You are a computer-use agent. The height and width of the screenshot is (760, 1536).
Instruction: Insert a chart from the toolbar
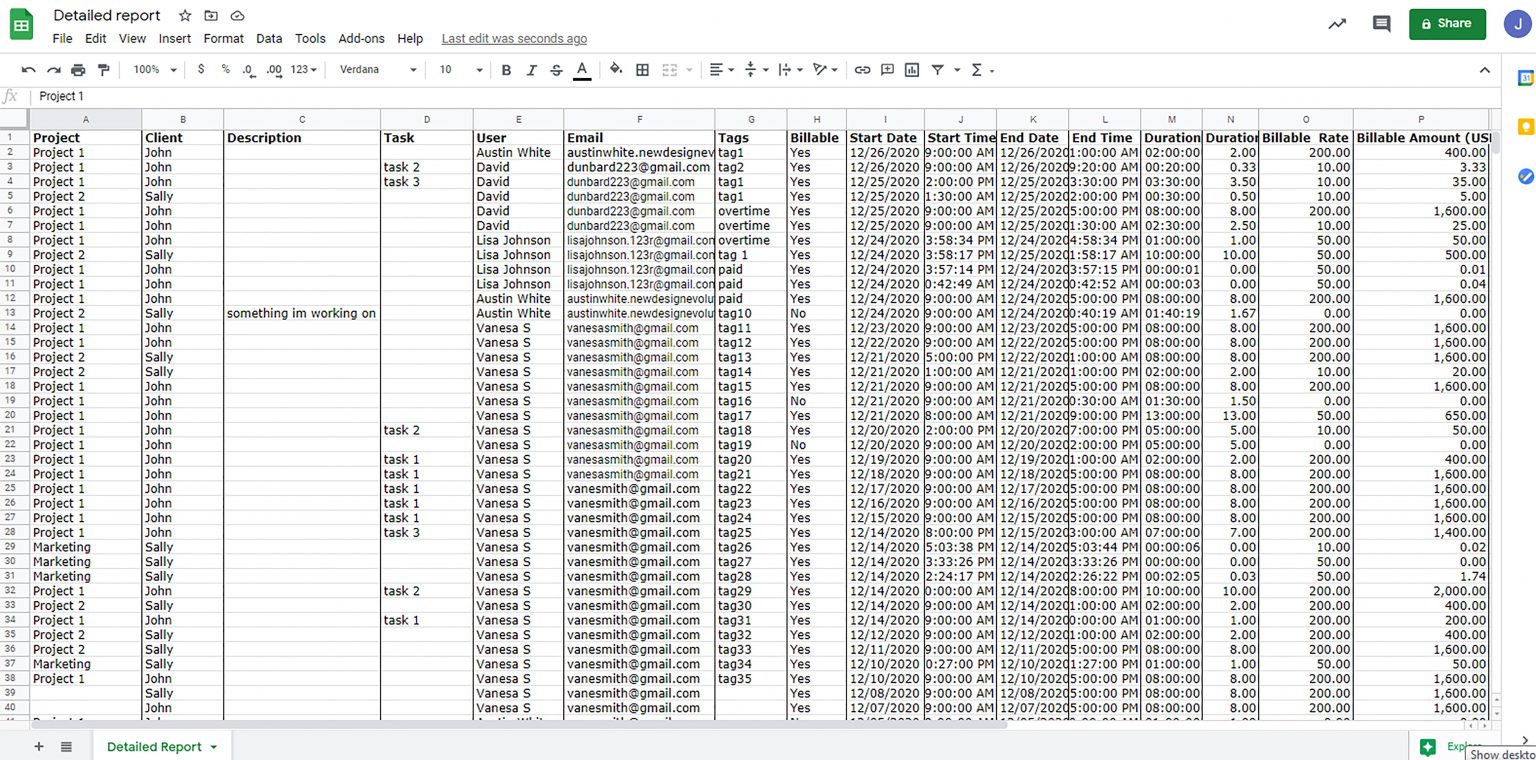[x=912, y=70]
